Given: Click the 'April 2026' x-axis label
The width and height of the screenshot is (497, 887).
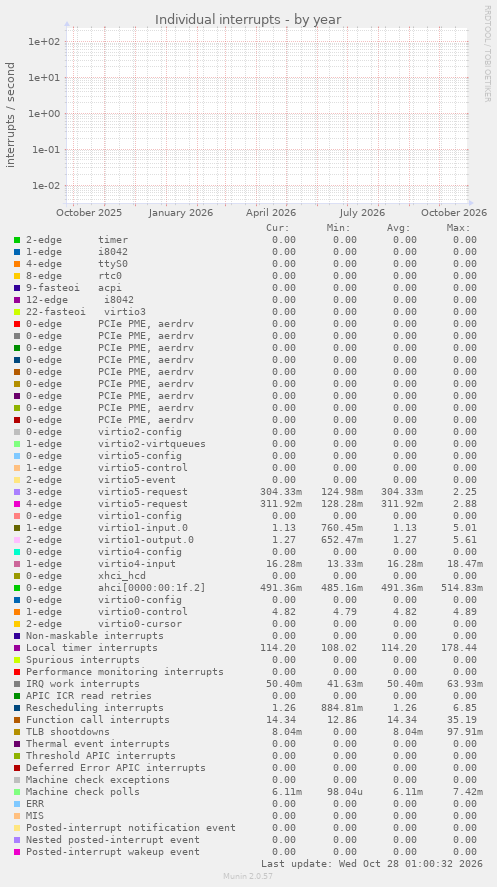Looking at the screenshot, I should pyautogui.click(x=271, y=213).
